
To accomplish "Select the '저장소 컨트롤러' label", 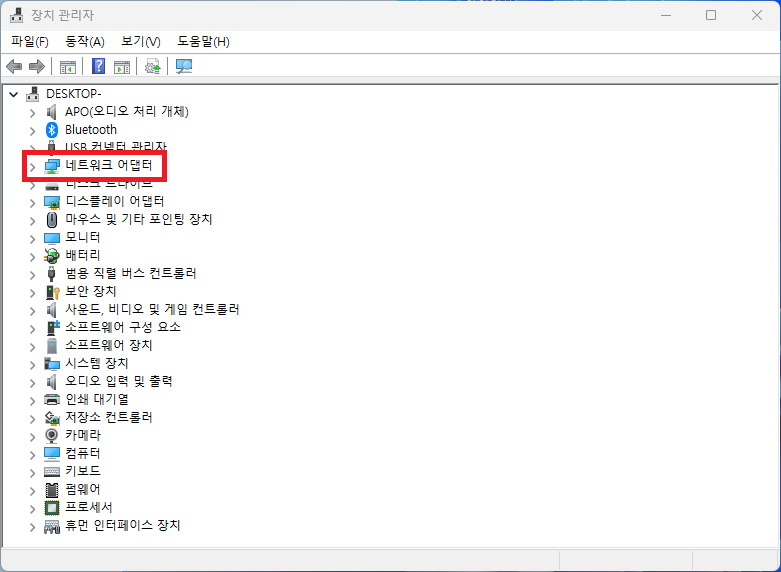I will click(109, 417).
